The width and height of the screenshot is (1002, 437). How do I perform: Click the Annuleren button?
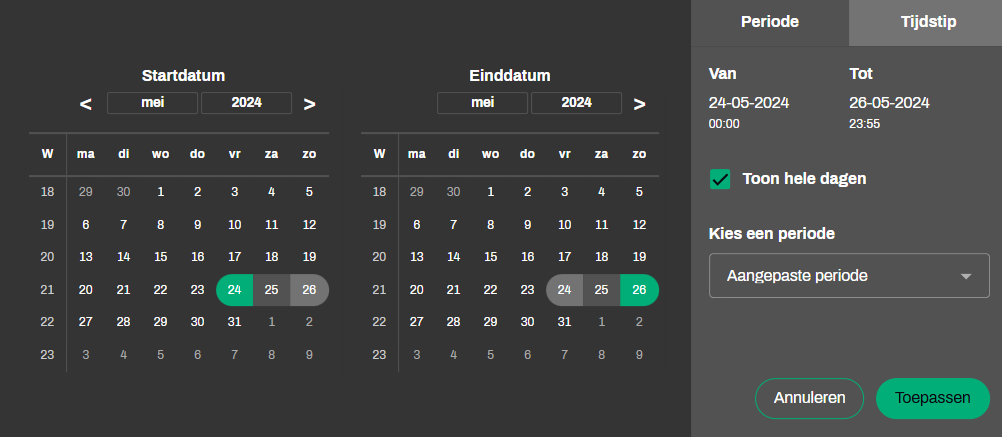click(x=809, y=398)
